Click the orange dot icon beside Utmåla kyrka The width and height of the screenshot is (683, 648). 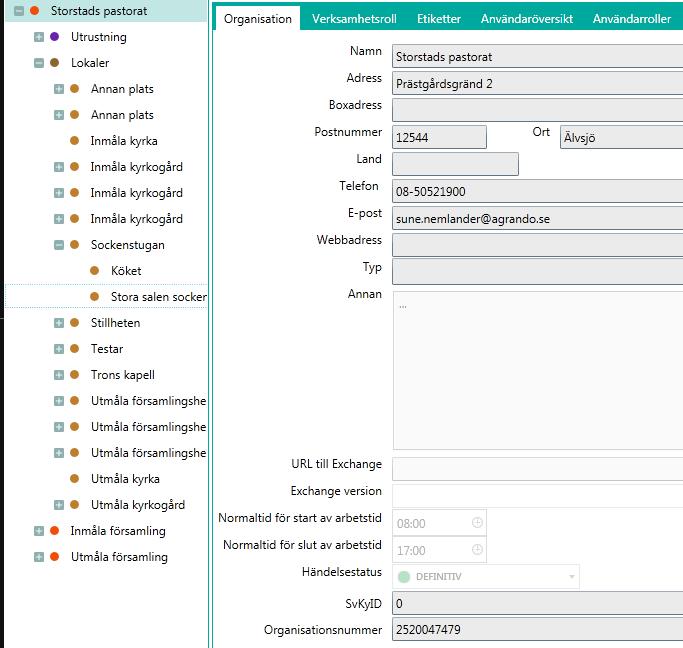[x=74, y=479]
